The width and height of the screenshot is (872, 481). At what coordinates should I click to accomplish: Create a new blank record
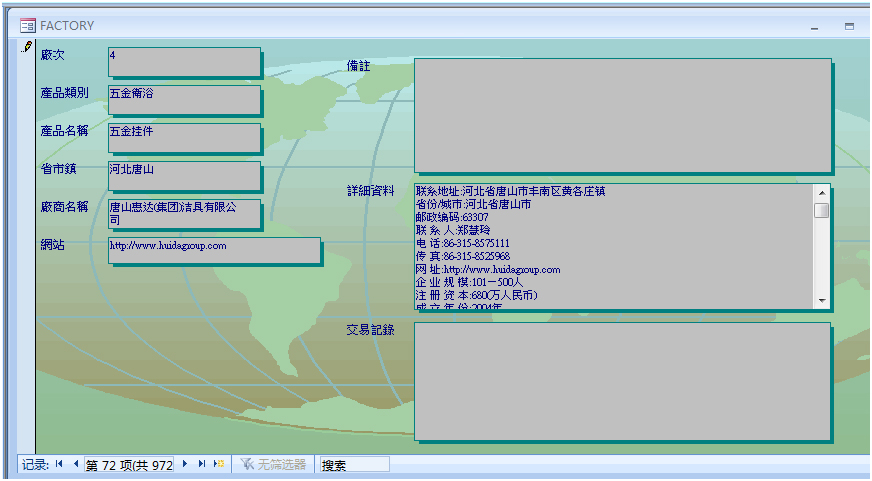pyautogui.click(x=219, y=464)
